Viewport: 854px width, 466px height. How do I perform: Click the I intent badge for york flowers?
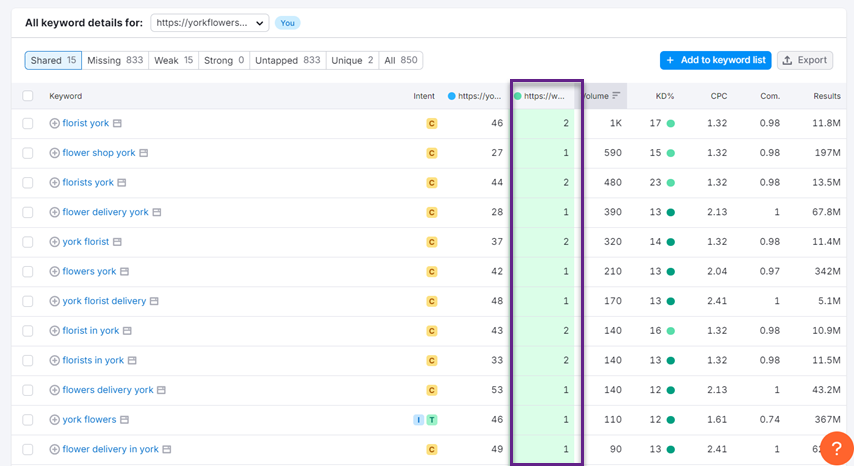pyautogui.click(x=418, y=420)
